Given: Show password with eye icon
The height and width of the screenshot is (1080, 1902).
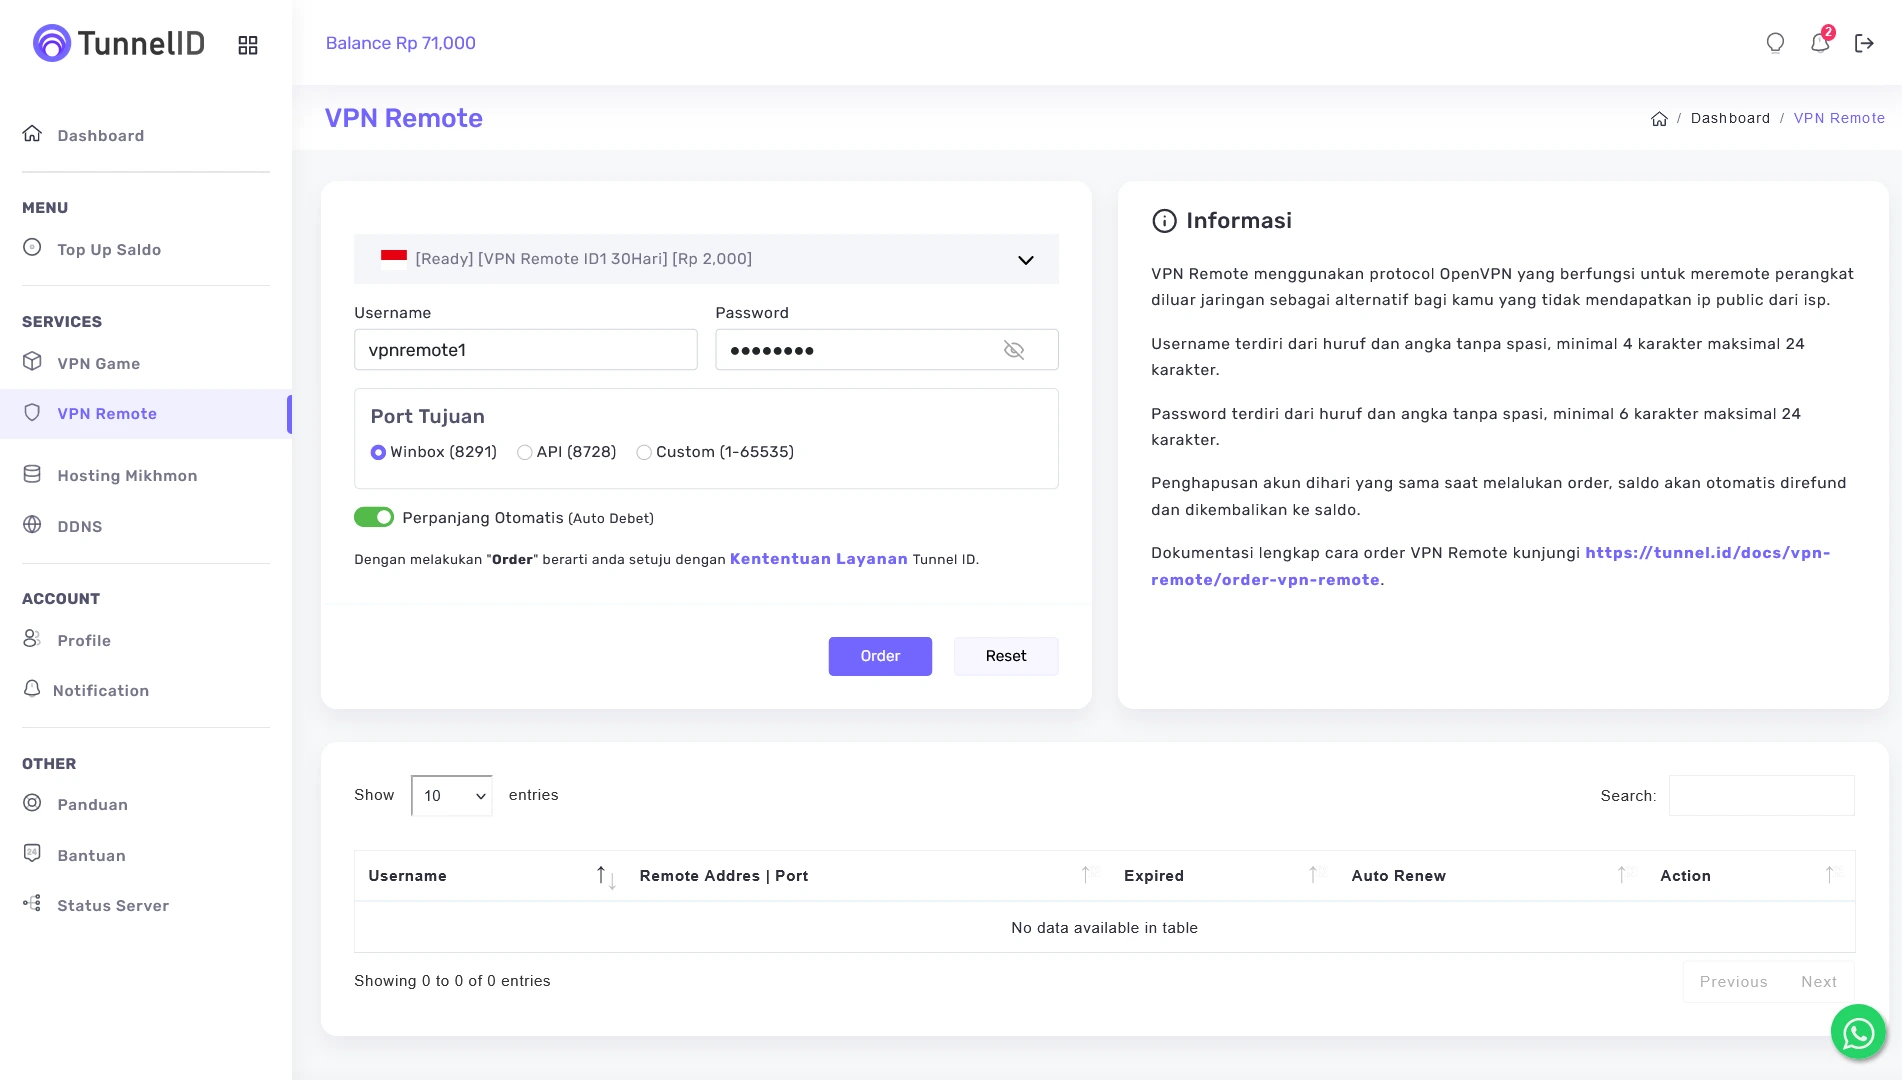Looking at the screenshot, I should [1014, 350].
